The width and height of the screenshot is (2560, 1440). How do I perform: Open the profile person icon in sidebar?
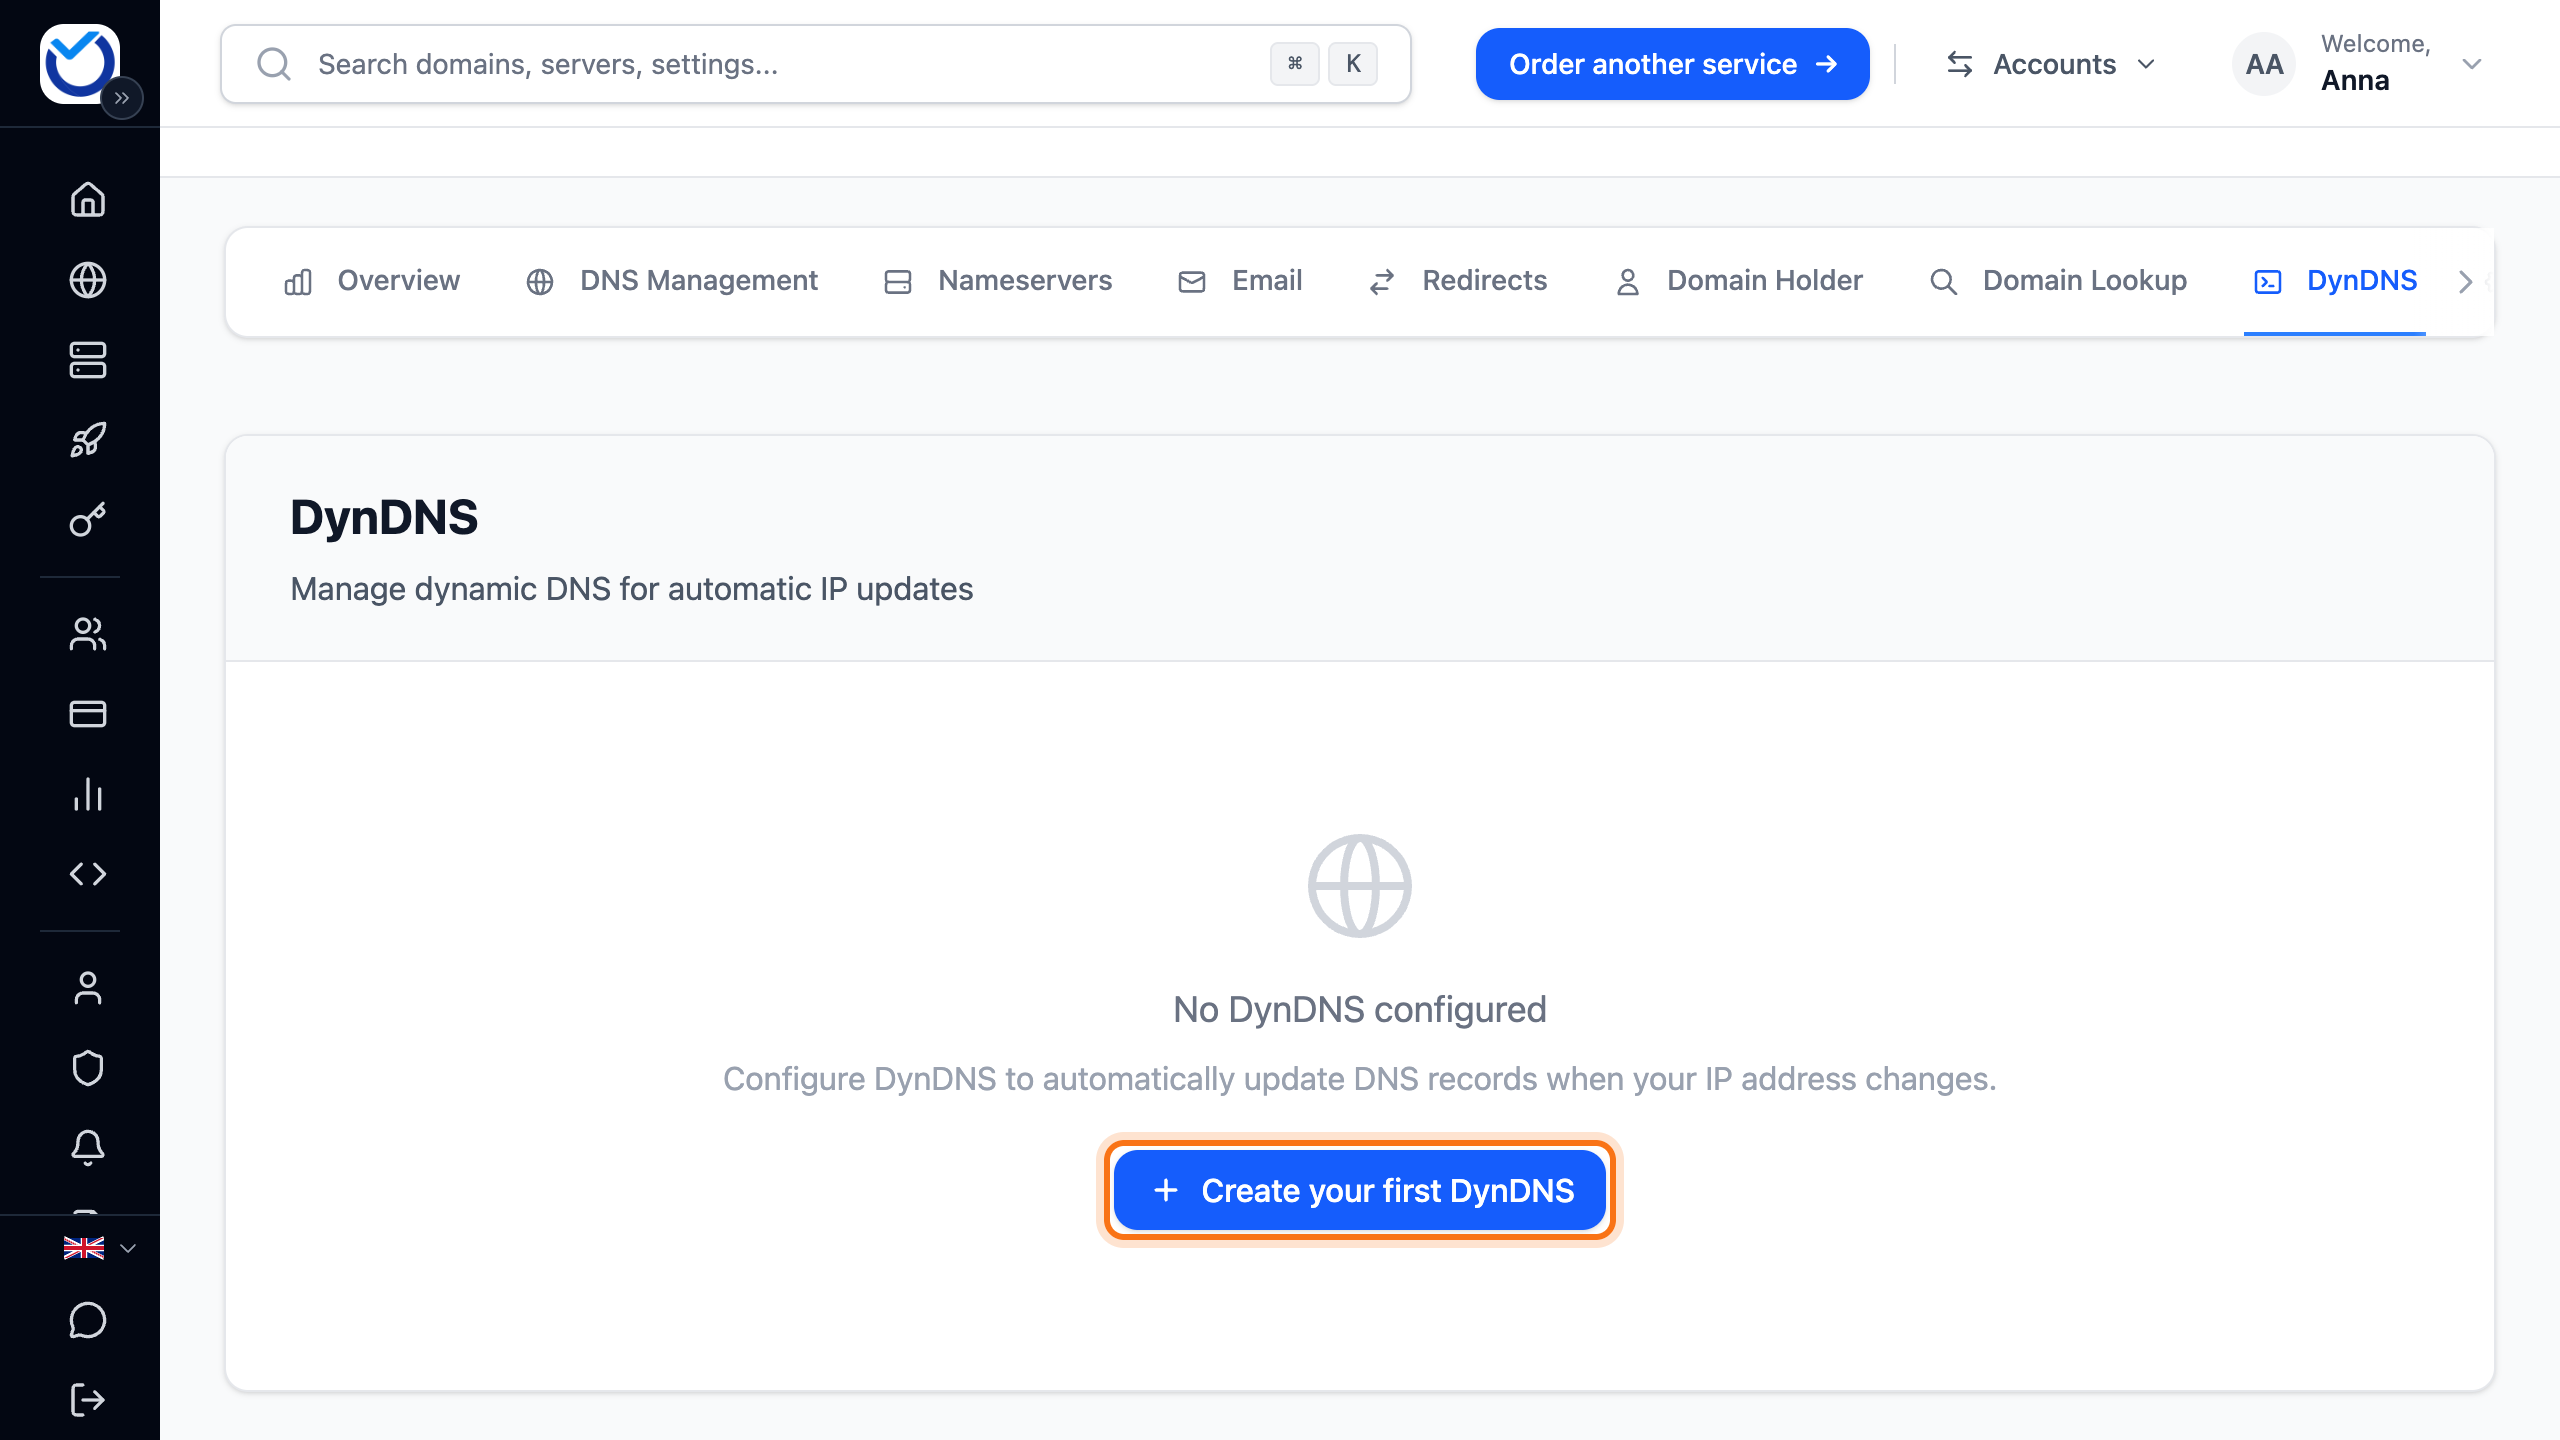click(x=88, y=988)
